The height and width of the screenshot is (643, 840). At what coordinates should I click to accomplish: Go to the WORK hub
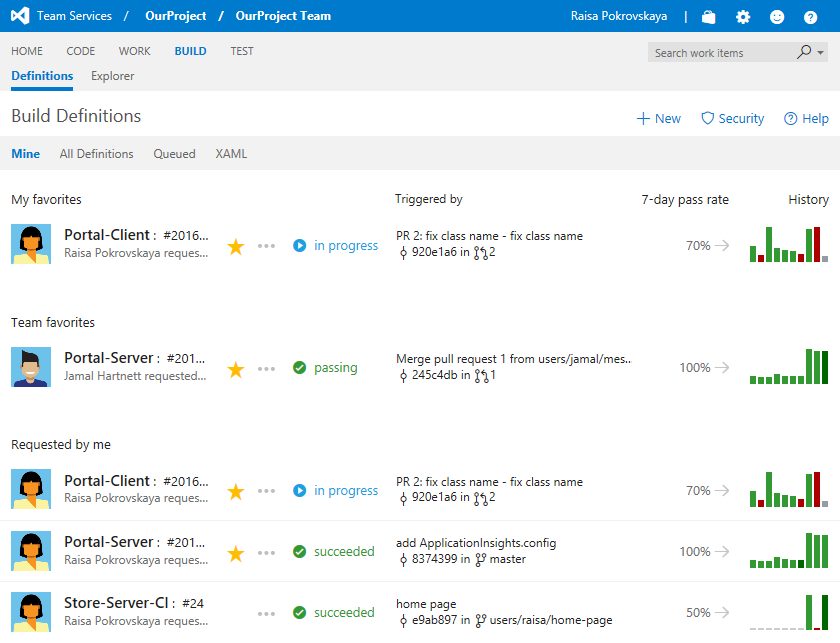(134, 51)
